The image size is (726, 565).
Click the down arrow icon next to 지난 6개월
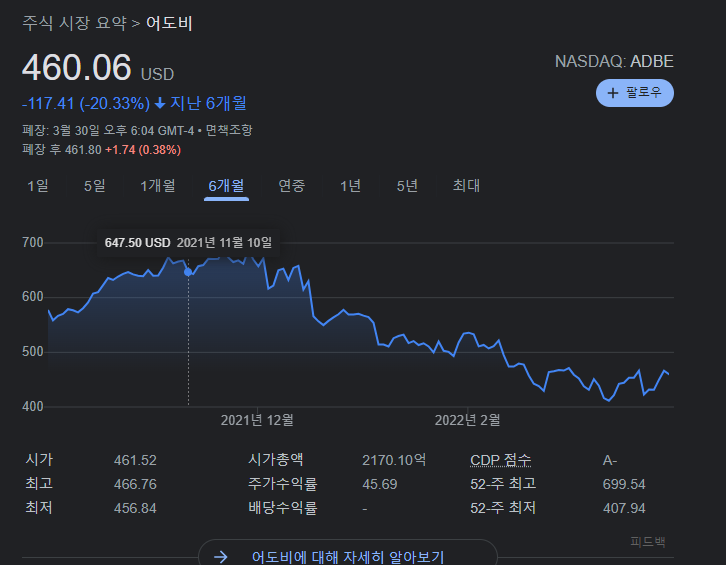pyautogui.click(x=160, y=103)
